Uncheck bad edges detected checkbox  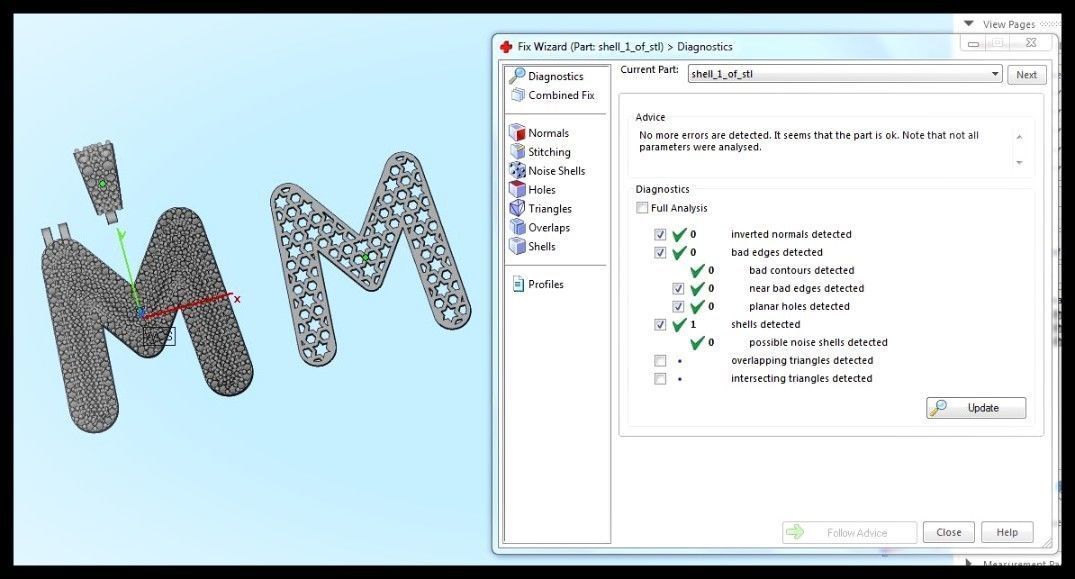(x=660, y=252)
